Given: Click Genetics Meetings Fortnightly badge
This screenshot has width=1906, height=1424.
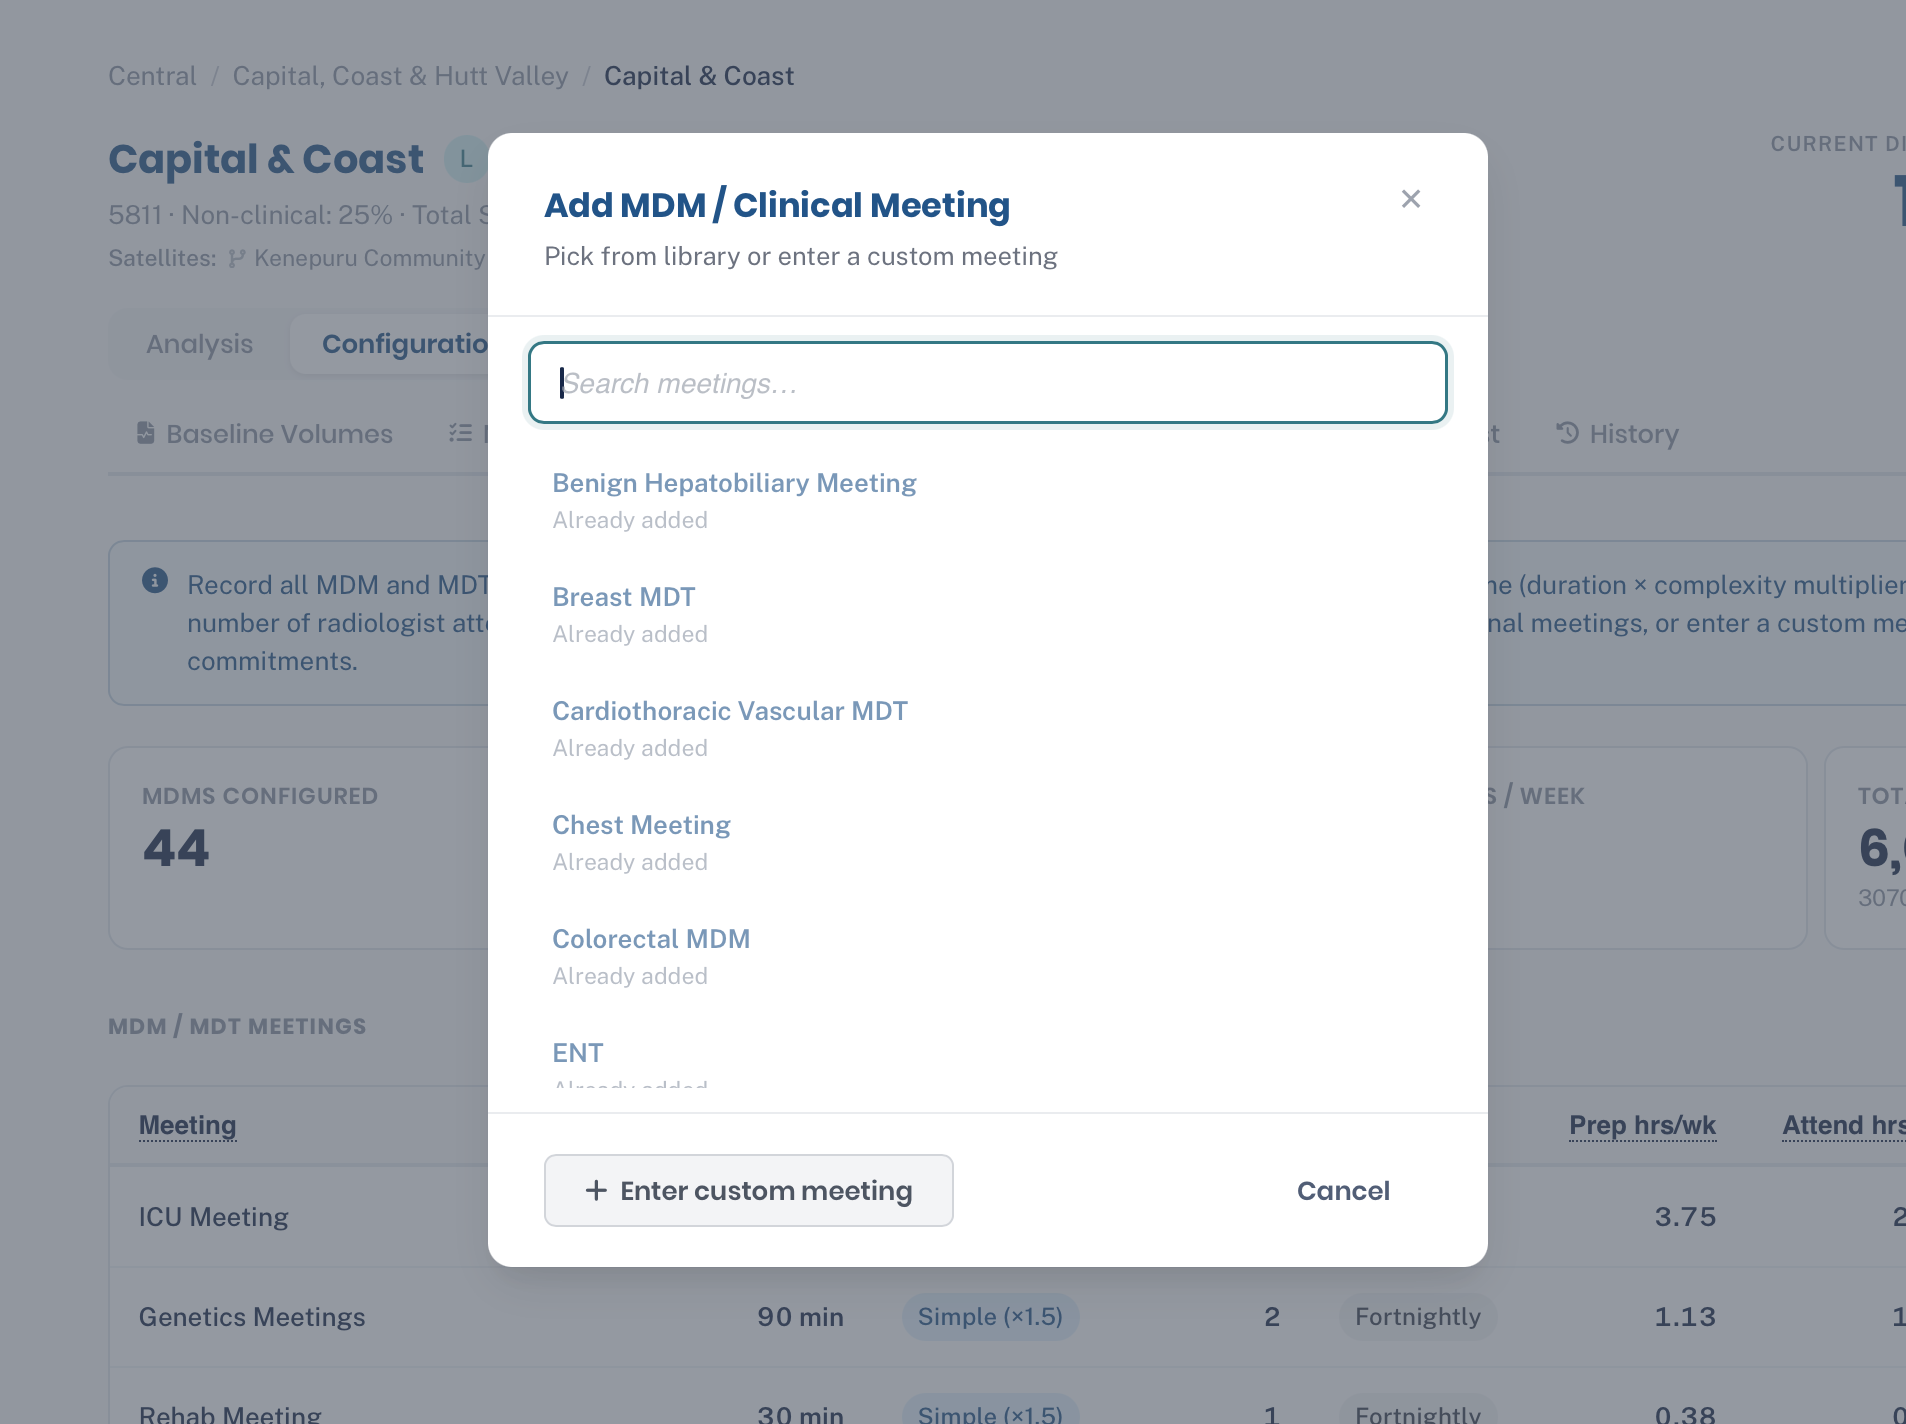Looking at the screenshot, I should coord(1418,1317).
